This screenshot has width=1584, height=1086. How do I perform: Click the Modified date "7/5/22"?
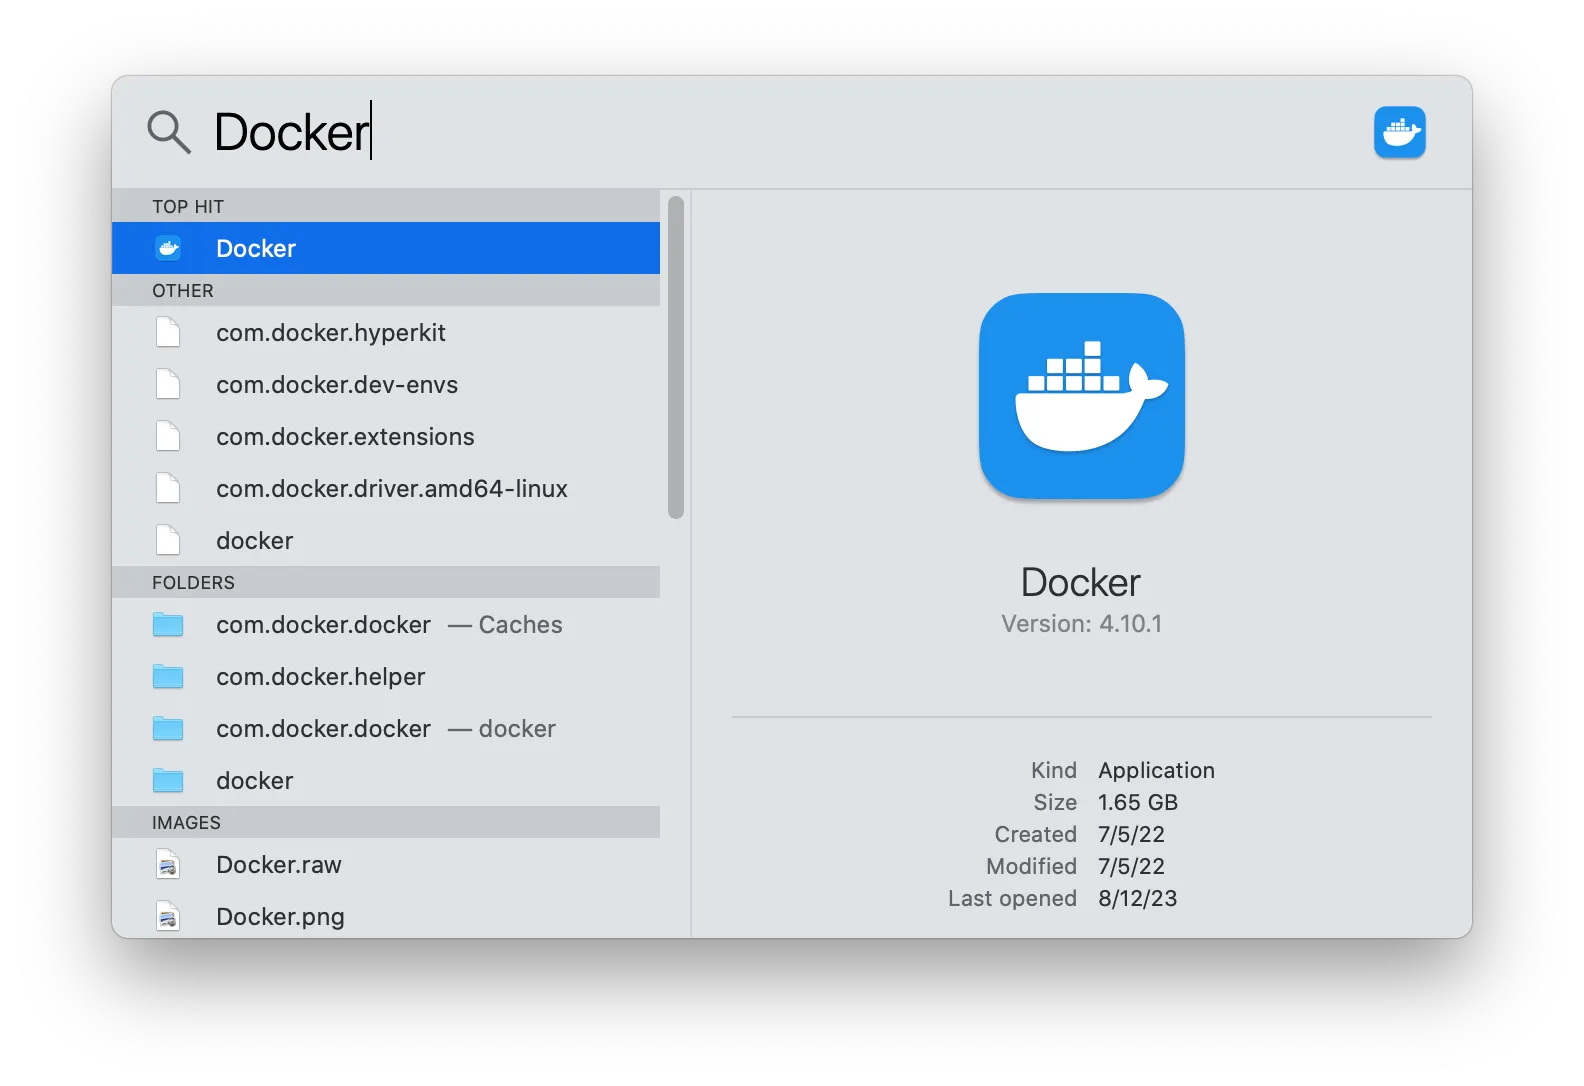(1132, 866)
